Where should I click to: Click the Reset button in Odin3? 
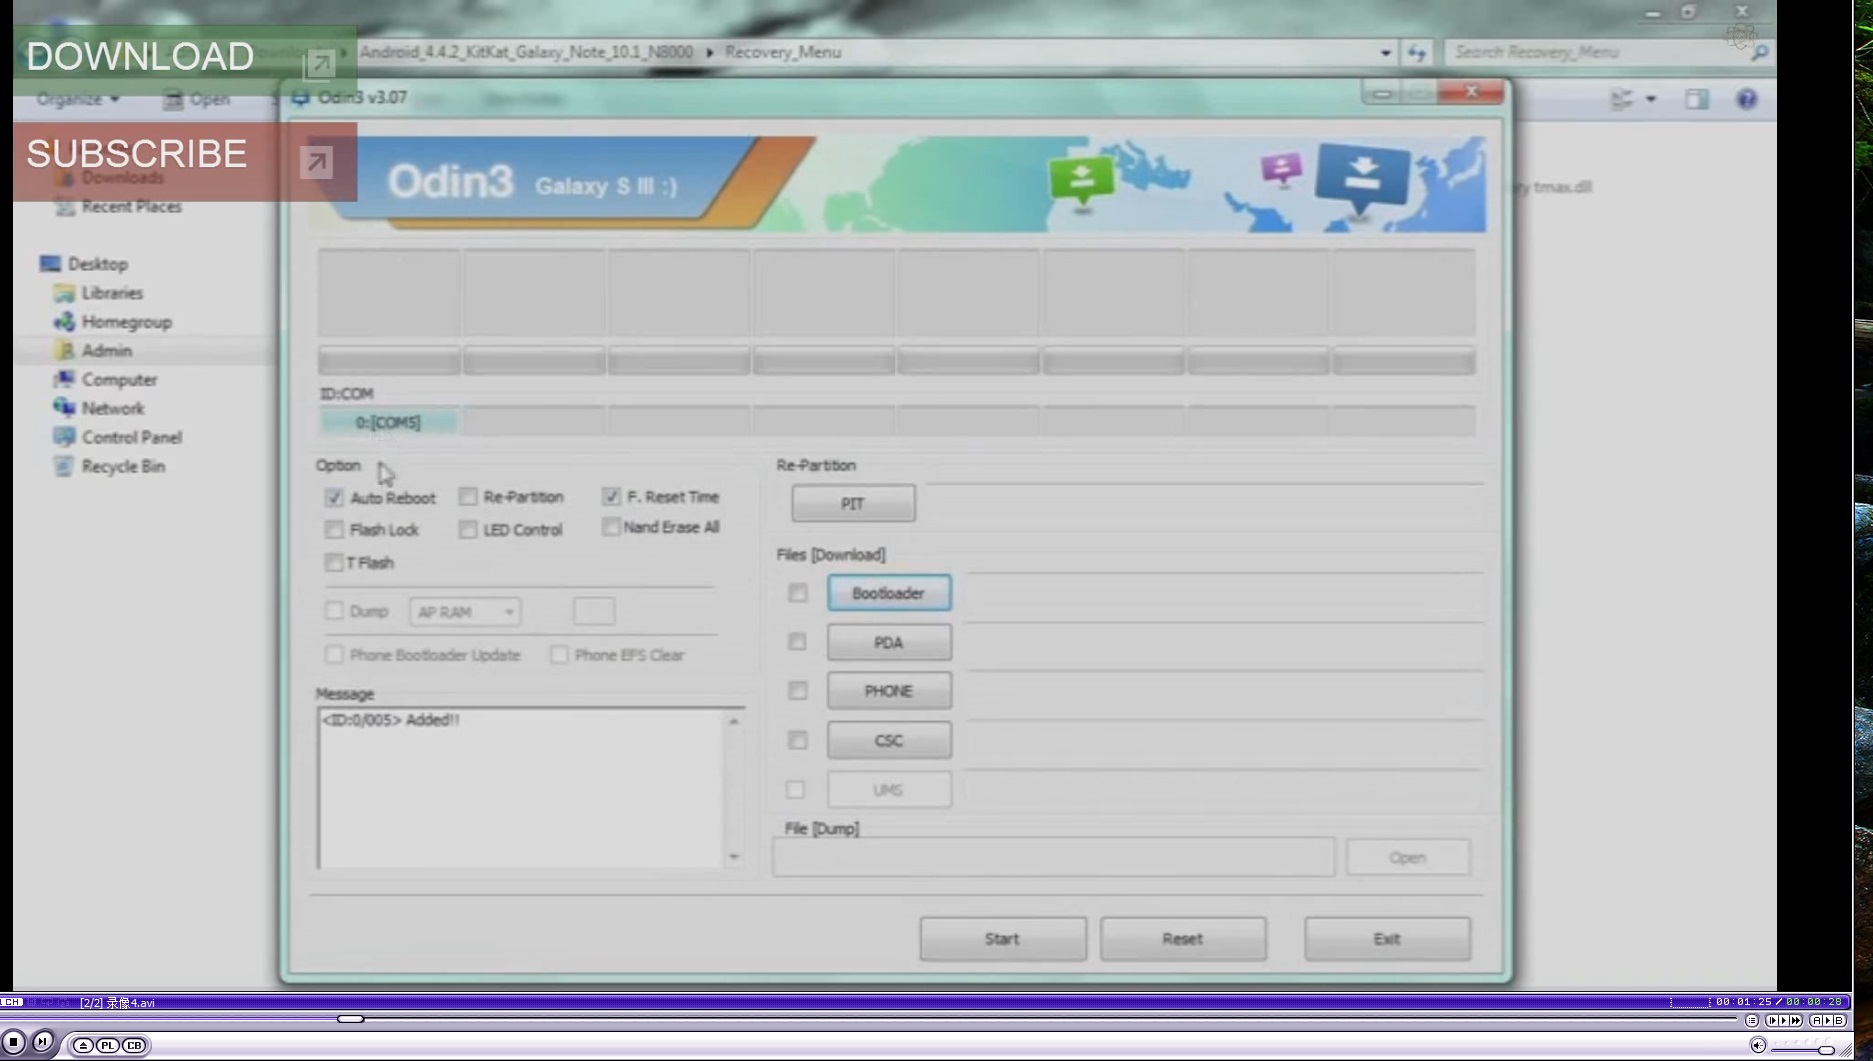pos(1183,939)
